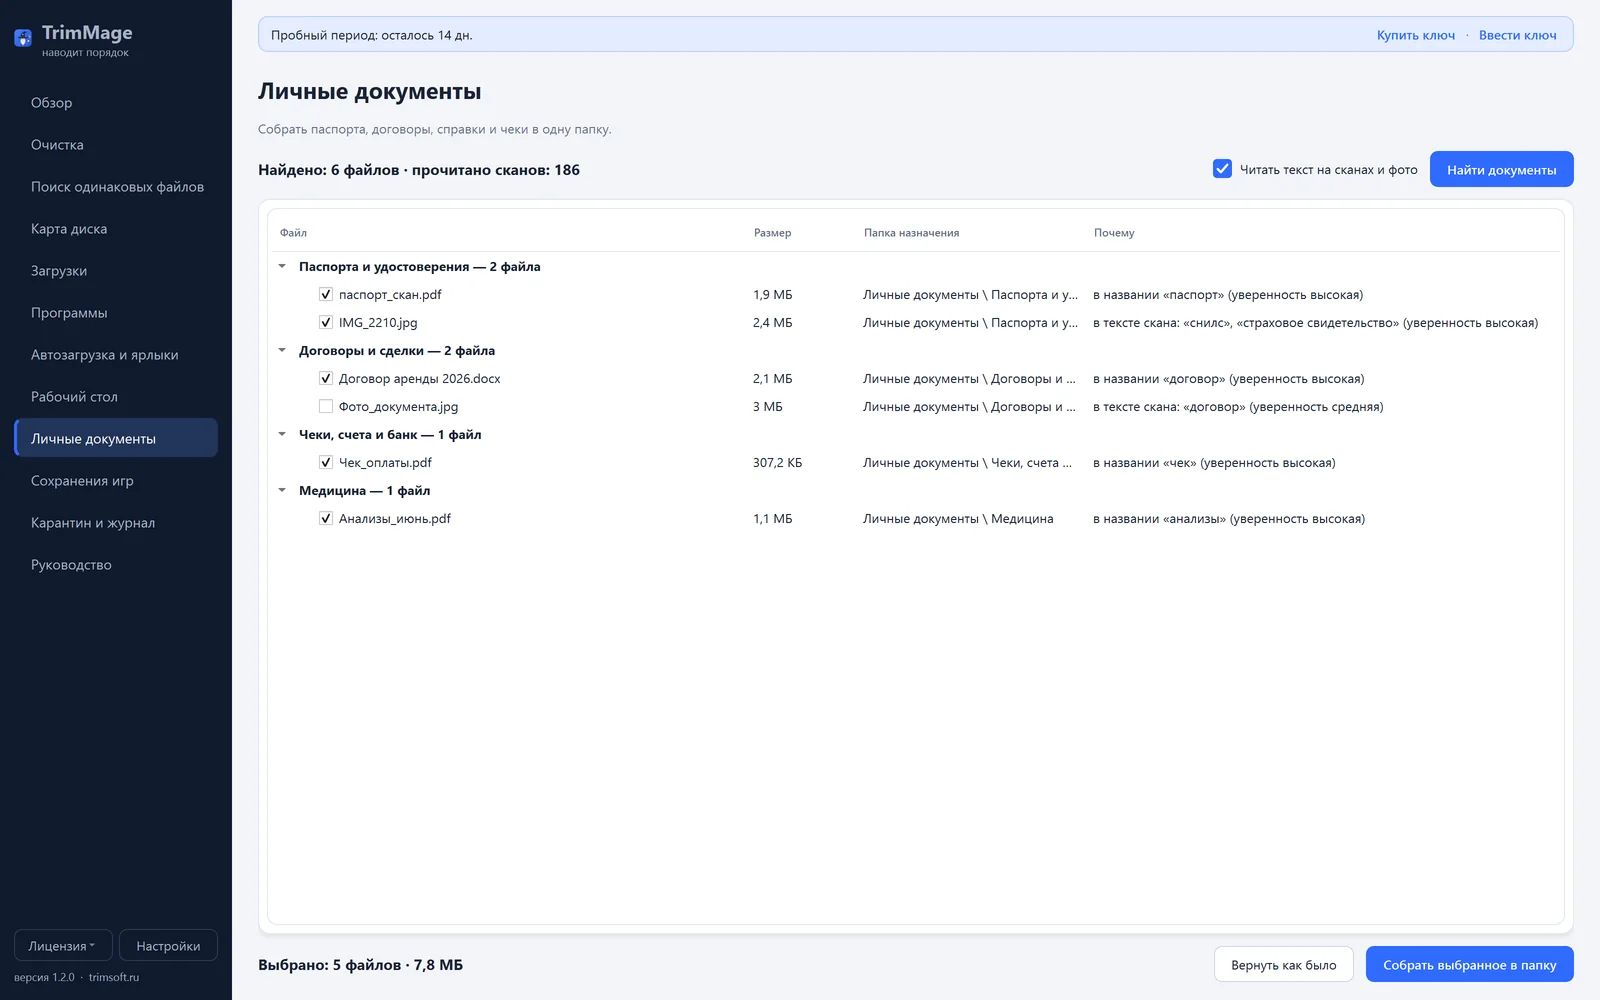Uncheck Договор аренды 2026.docx checkbox
Image resolution: width=1600 pixels, height=1000 pixels.
coord(325,378)
